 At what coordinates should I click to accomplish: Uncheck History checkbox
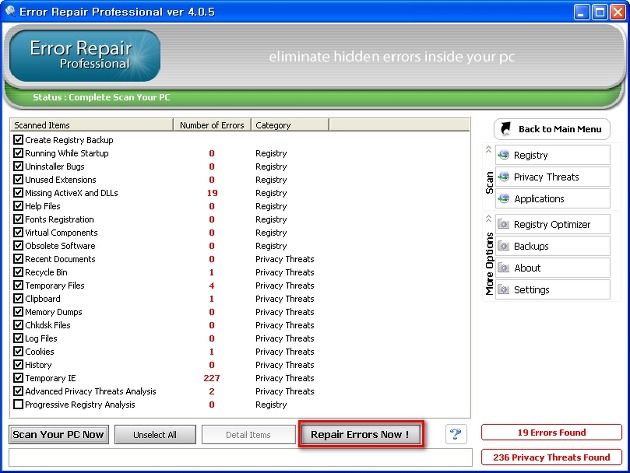tap(18, 364)
